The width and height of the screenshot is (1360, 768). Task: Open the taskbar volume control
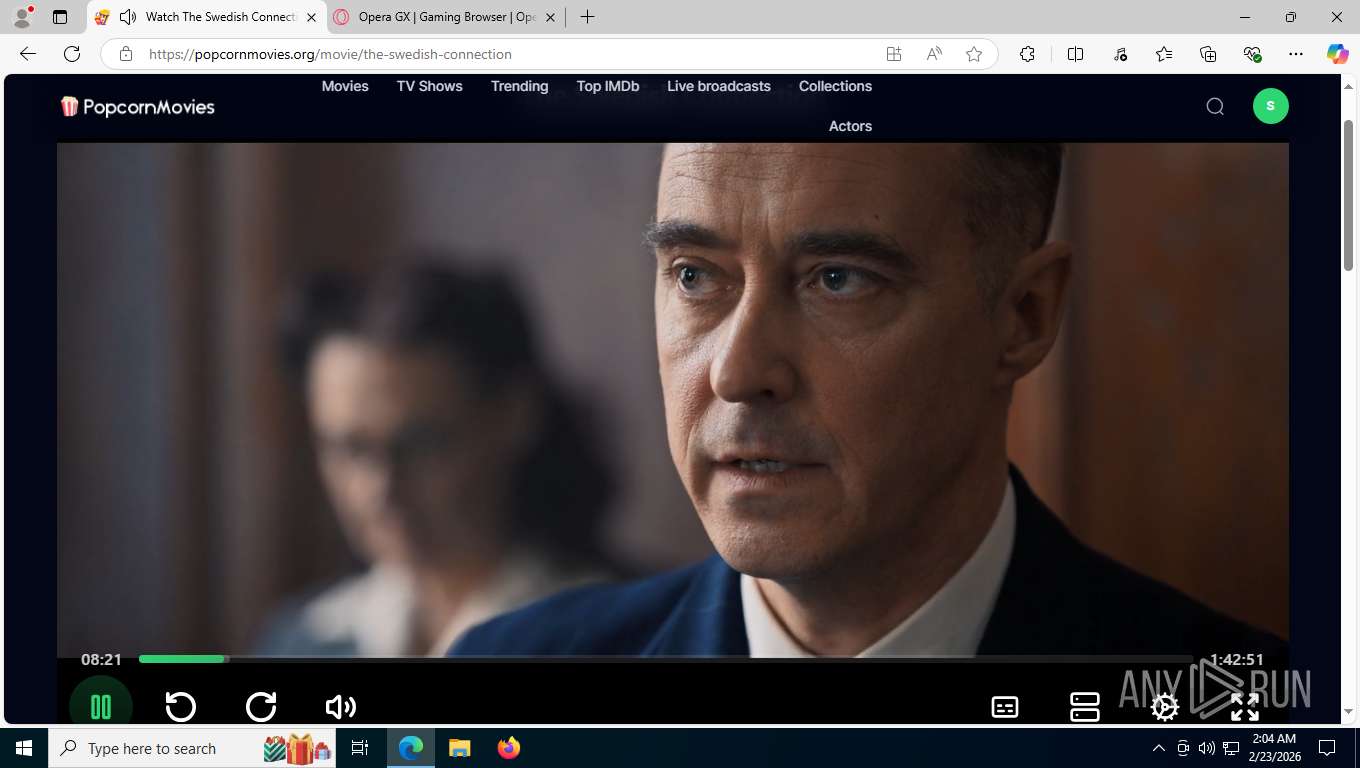pos(1207,748)
